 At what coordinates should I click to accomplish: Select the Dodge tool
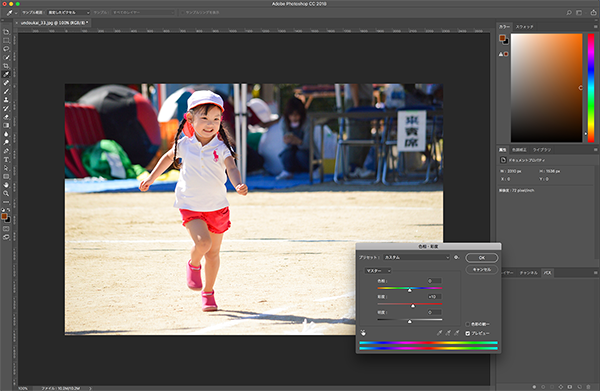click(x=6, y=142)
